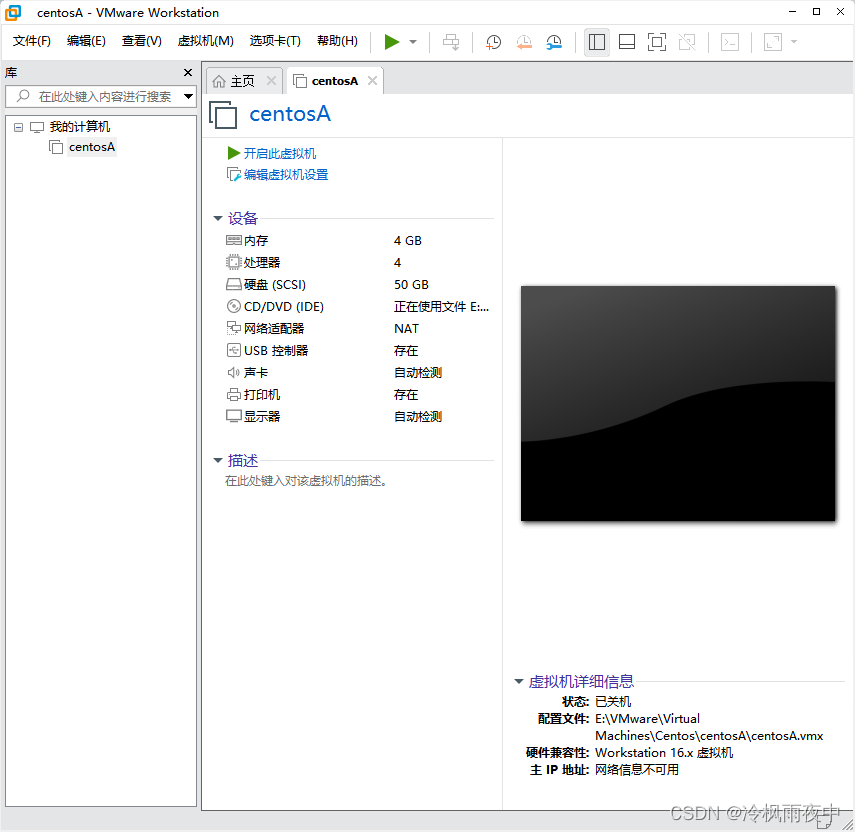Click the Workstation 16.x 虚拟机 compatibility text
Image resolution: width=855 pixels, height=832 pixels.
click(x=664, y=753)
